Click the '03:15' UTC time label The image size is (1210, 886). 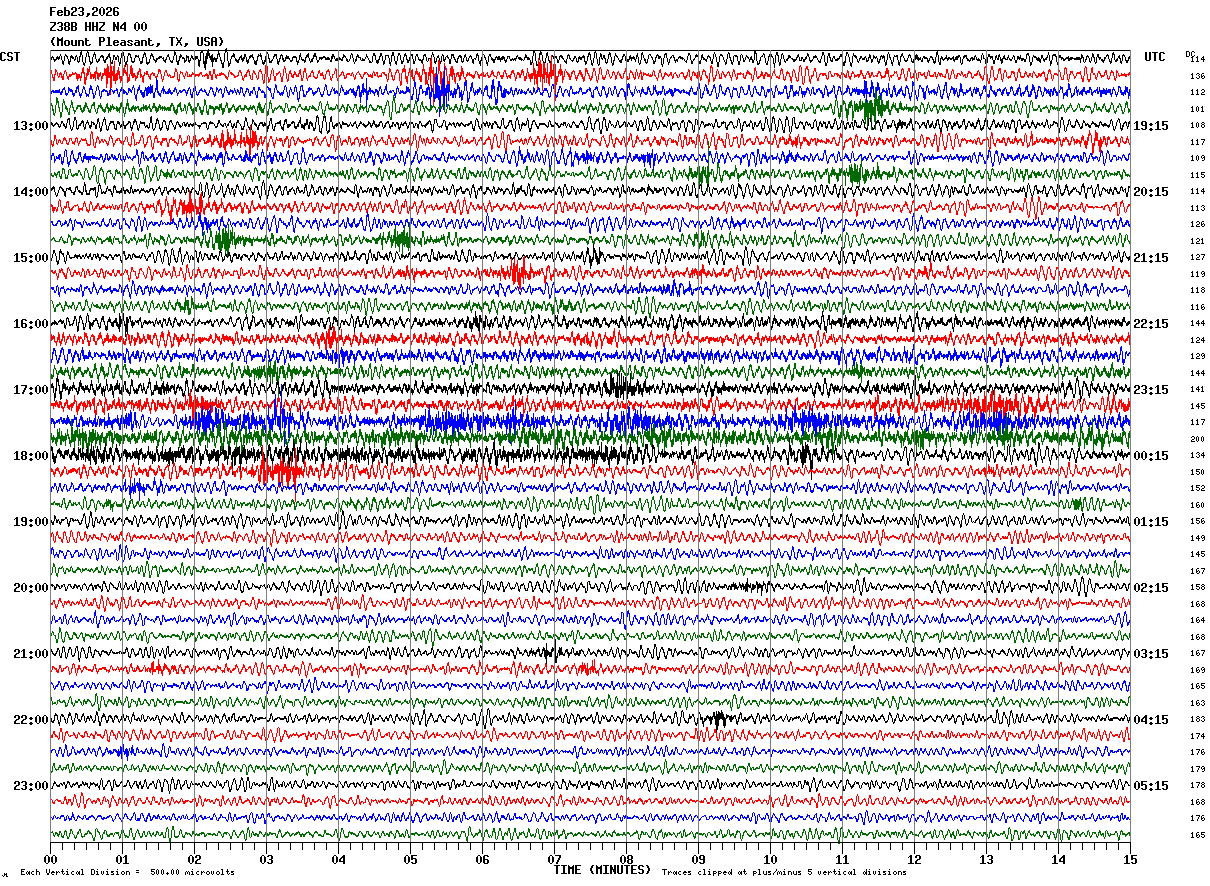[x=1151, y=654]
